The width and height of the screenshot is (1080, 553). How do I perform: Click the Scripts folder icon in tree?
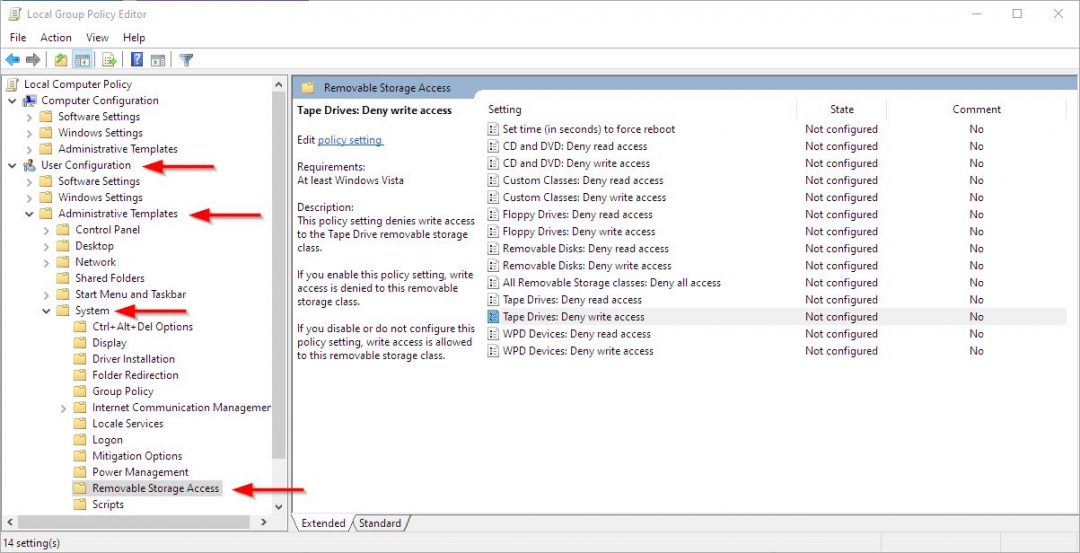[x=80, y=504]
